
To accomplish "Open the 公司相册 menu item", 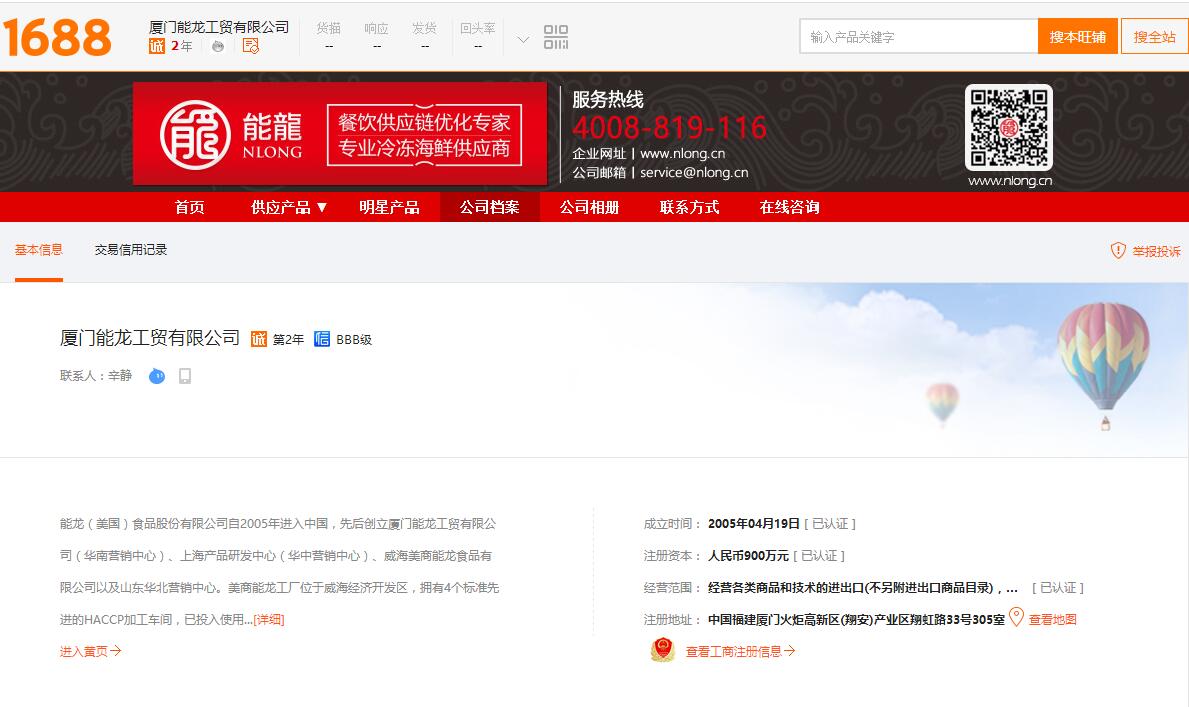I will [x=589, y=207].
